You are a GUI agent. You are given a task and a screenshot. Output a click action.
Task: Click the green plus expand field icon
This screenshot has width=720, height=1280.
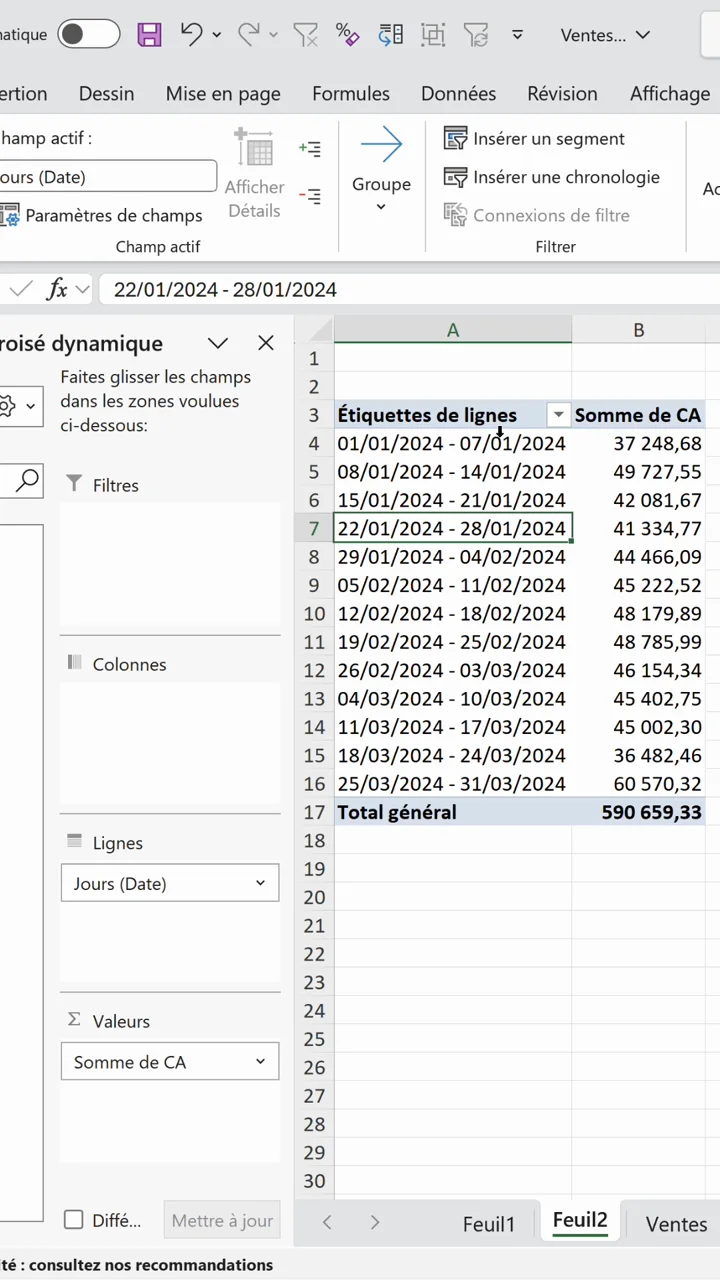(x=310, y=149)
